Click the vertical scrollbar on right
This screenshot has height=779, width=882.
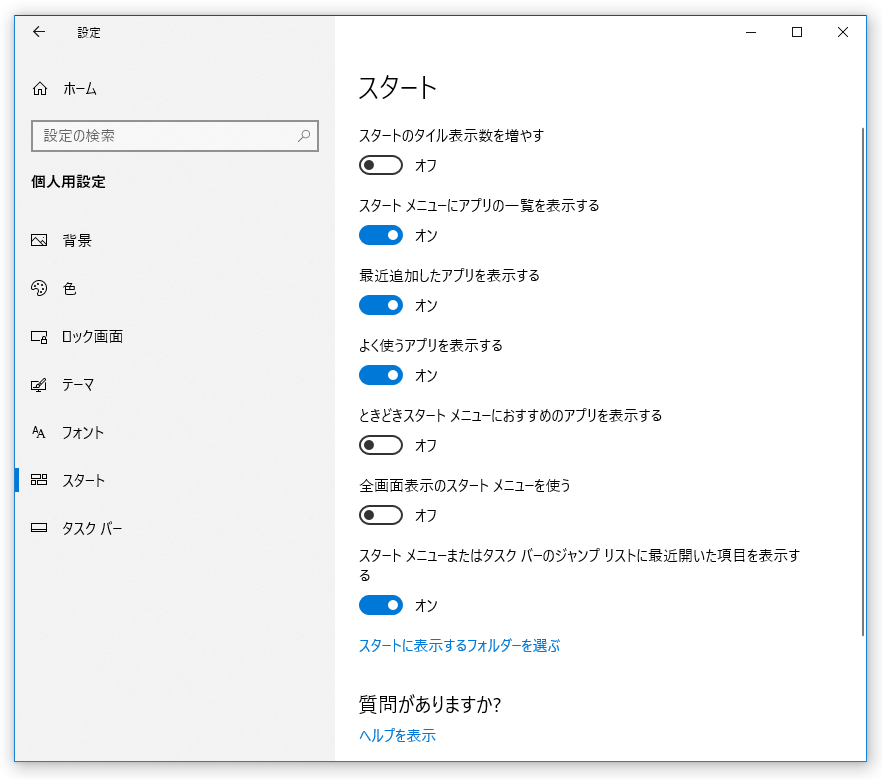coord(862,382)
